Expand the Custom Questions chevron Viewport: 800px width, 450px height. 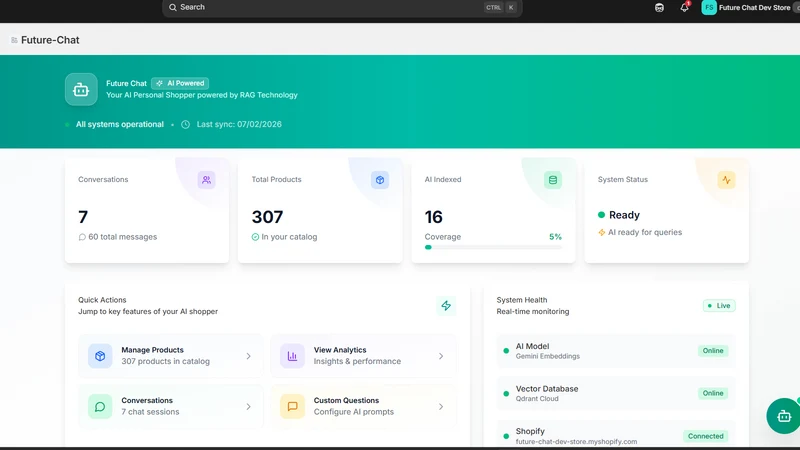coord(441,407)
